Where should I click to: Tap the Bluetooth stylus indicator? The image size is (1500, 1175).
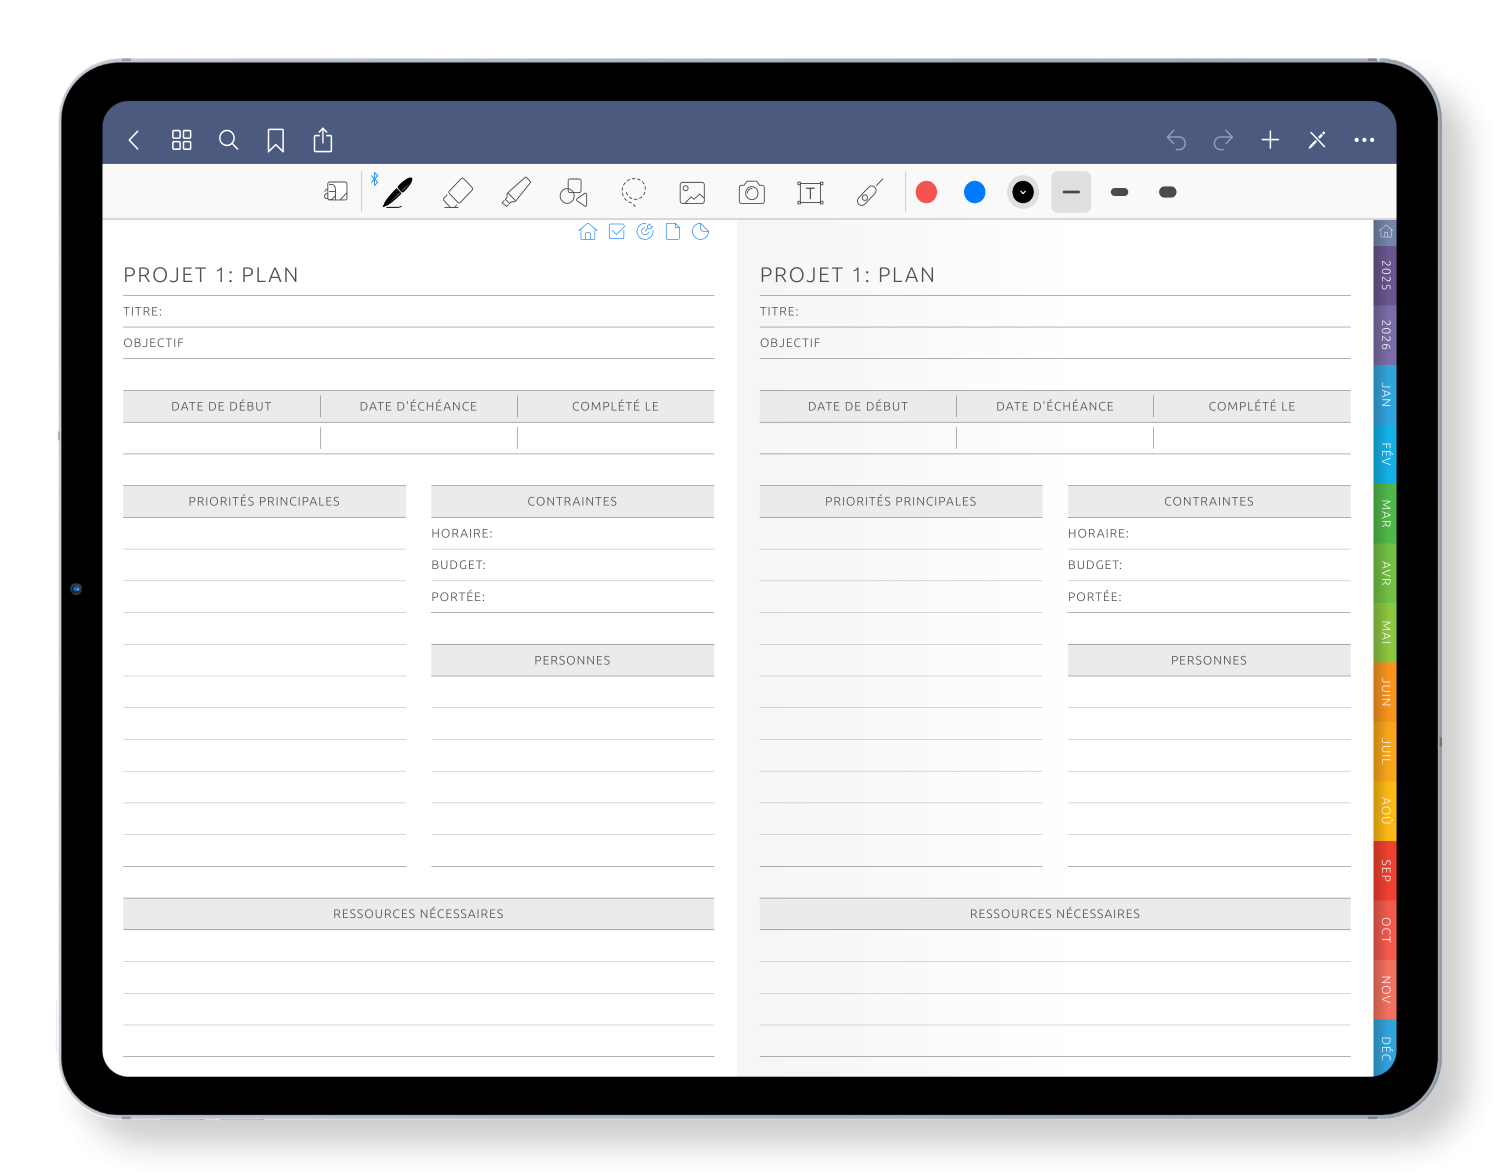click(x=374, y=179)
